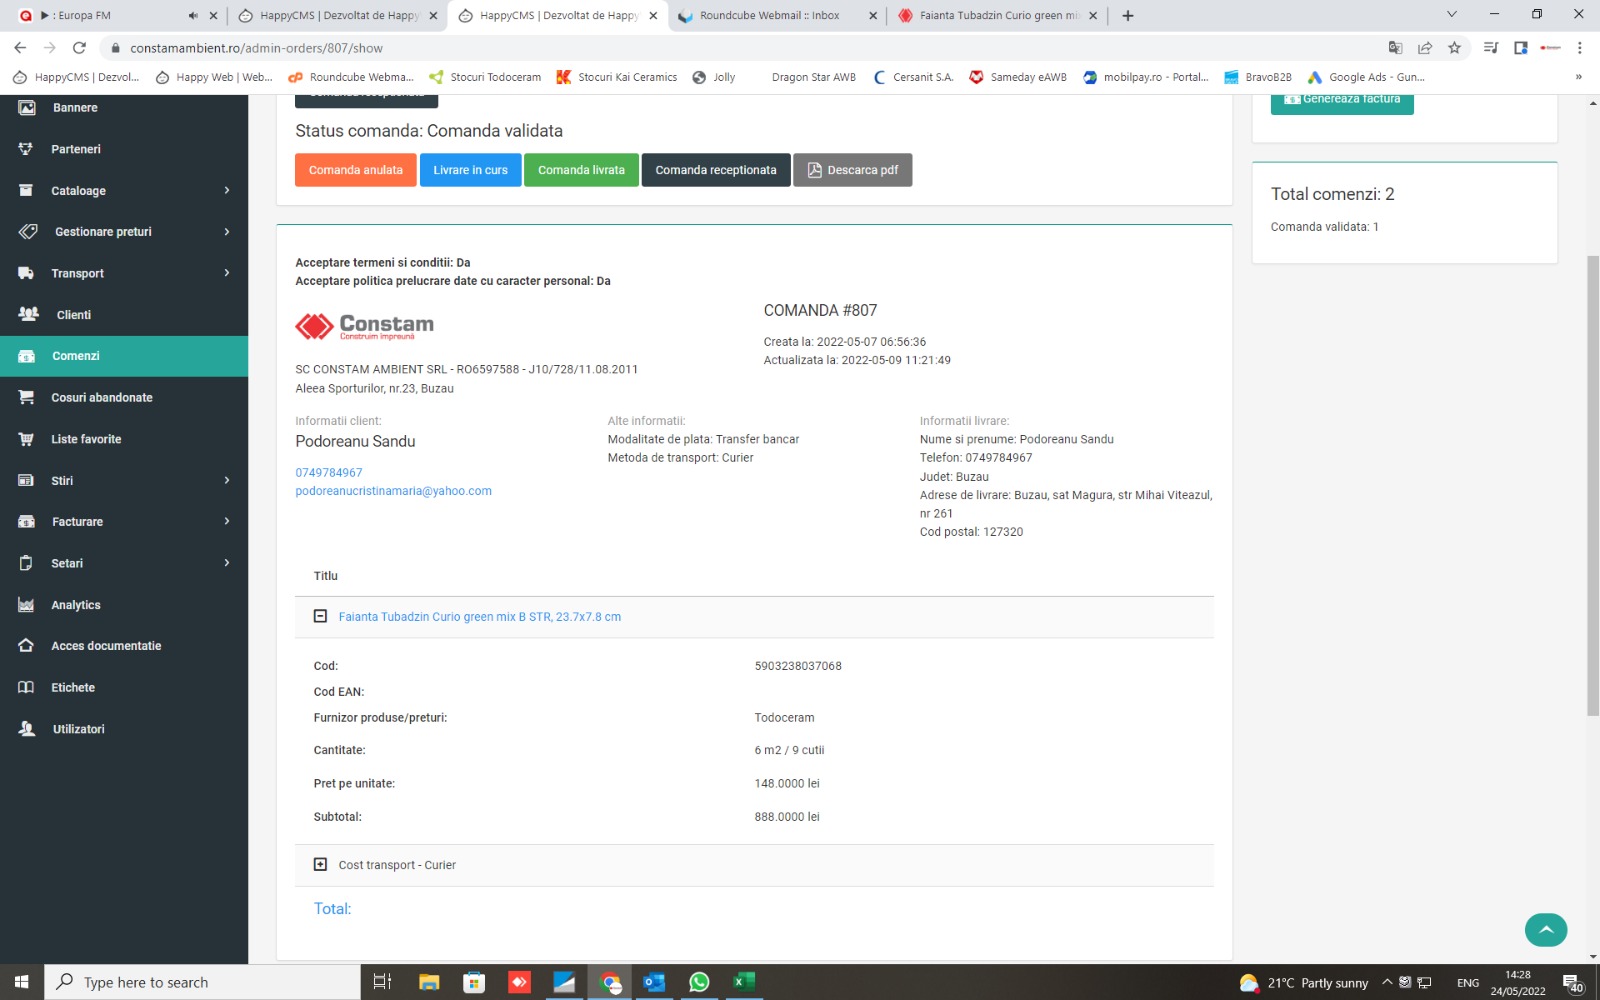Viewport: 1600px width, 1000px height.
Task: Click the Livrare in curs button
Action: click(x=470, y=170)
